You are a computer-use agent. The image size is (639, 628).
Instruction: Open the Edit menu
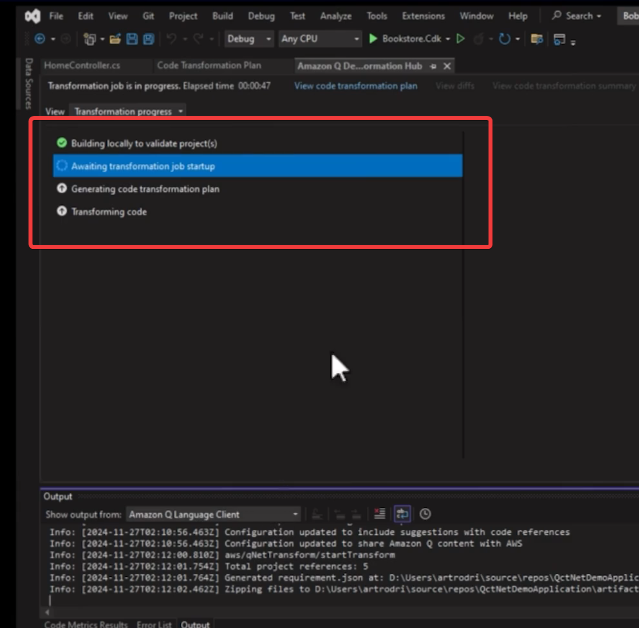tap(86, 16)
